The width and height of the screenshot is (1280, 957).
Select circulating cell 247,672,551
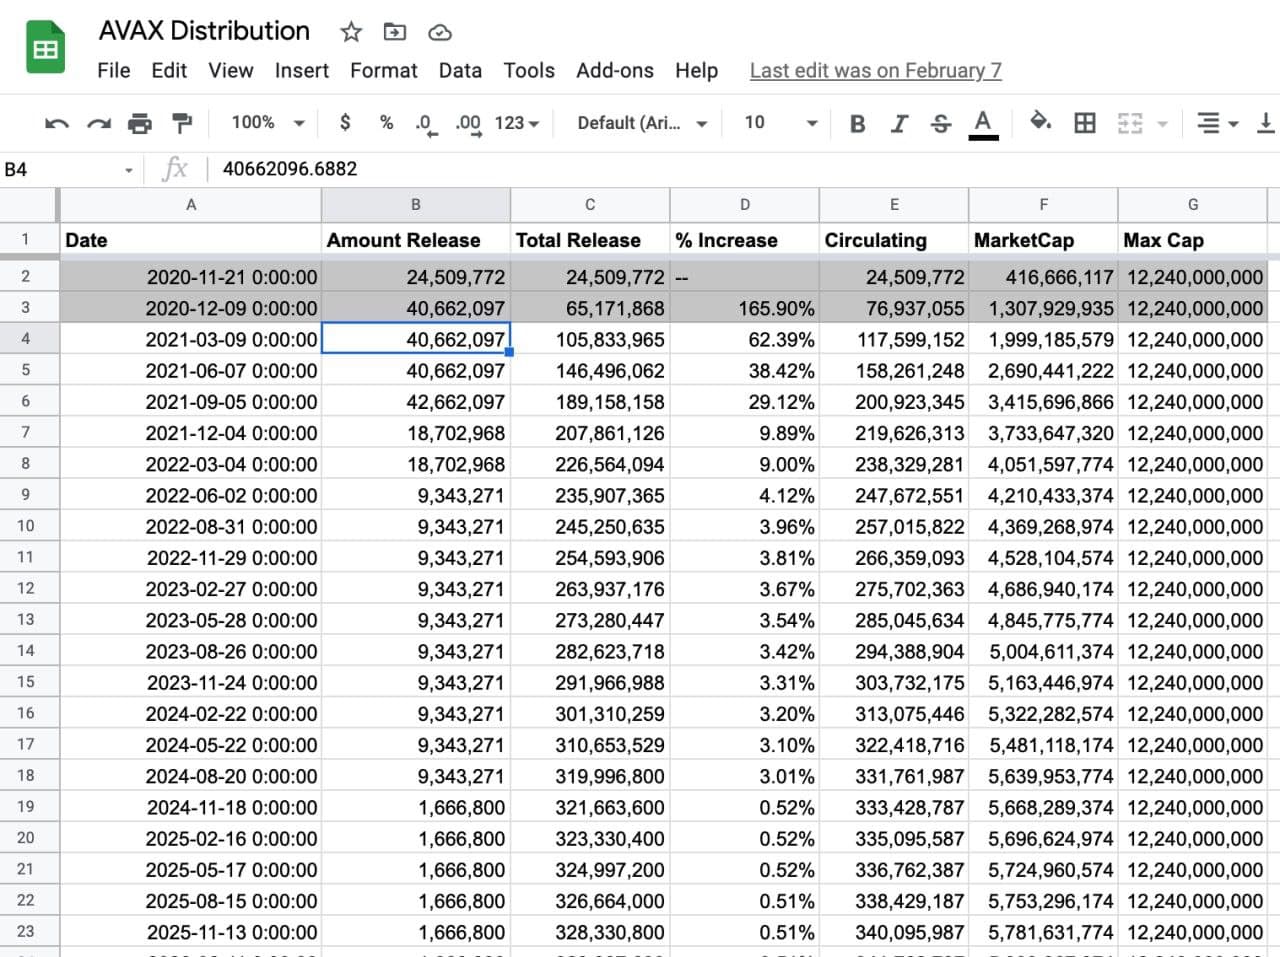coord(894,495)
